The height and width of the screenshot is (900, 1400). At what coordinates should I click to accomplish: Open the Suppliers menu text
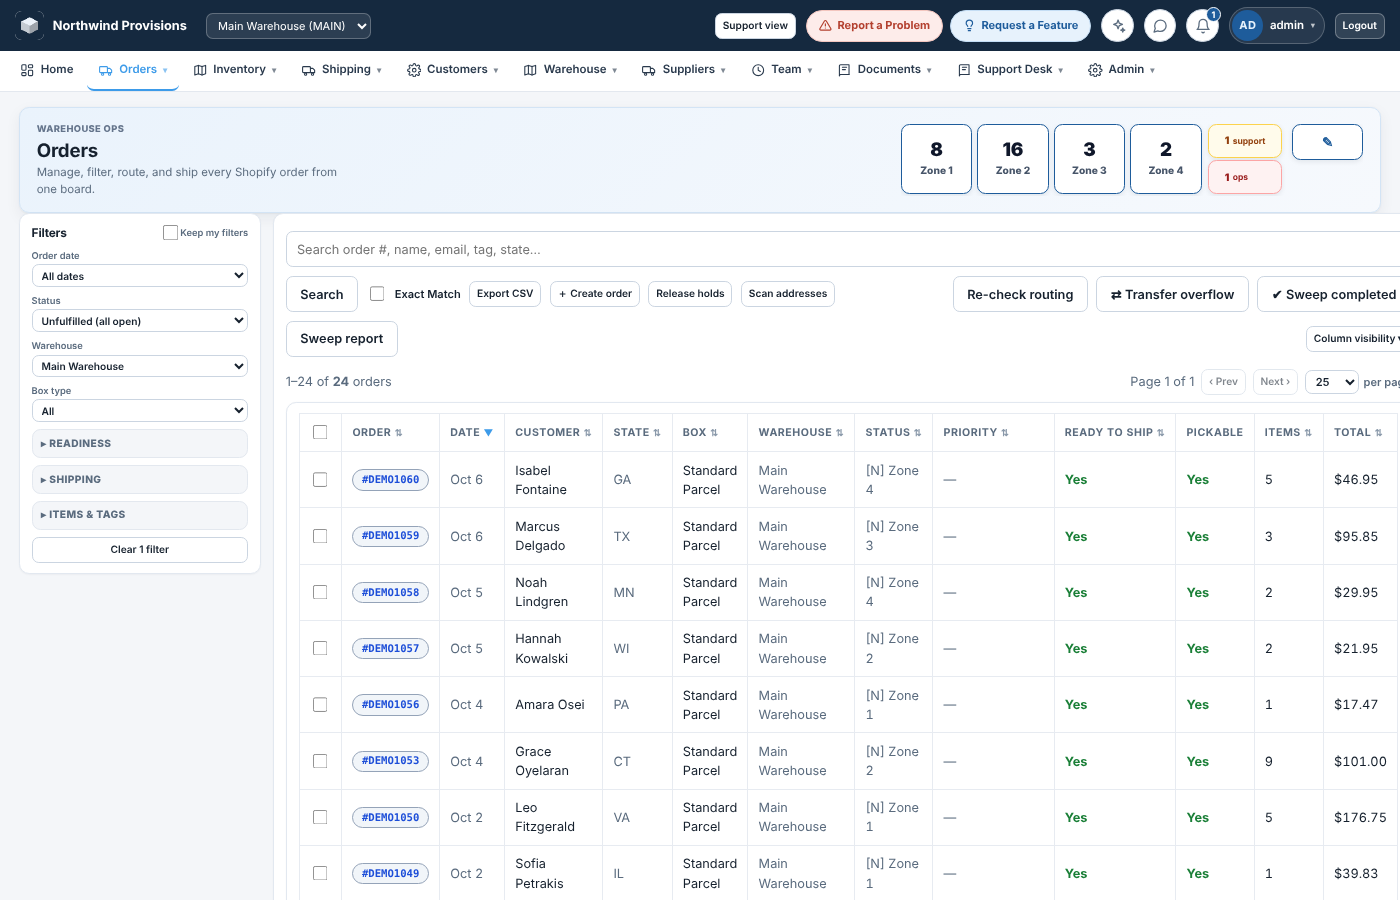point(688,70)
